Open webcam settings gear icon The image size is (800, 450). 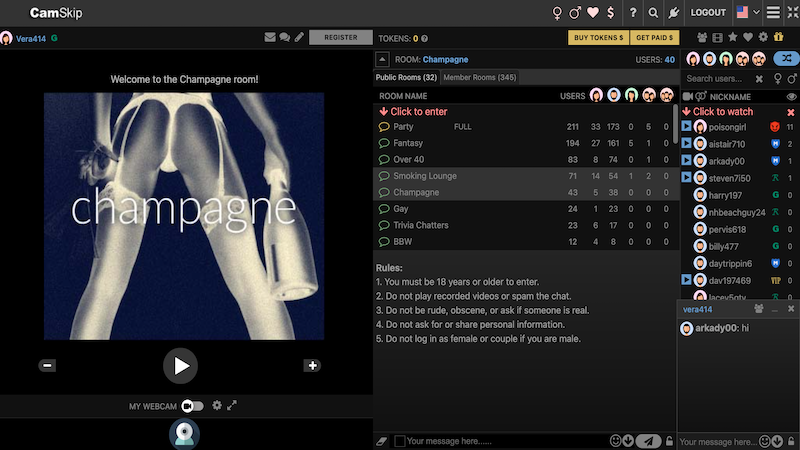click(x=217, y=405)
